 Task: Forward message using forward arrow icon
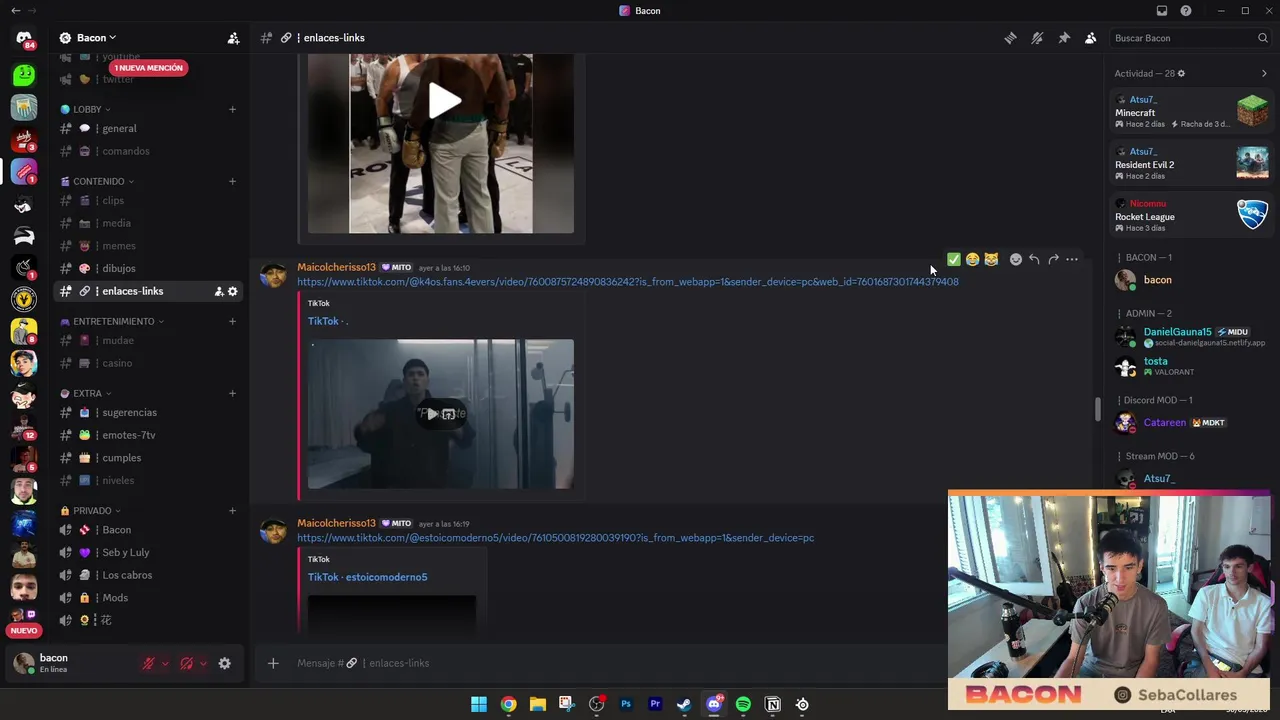coord(1053,259)
